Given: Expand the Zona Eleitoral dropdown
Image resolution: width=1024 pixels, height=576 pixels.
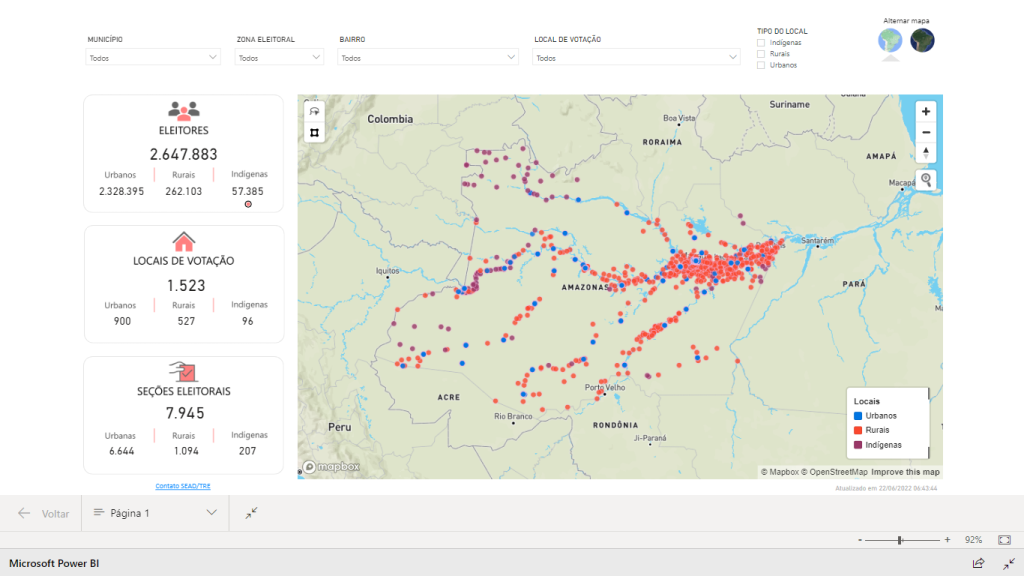Looking at the screenshot, I should [279, 58].
